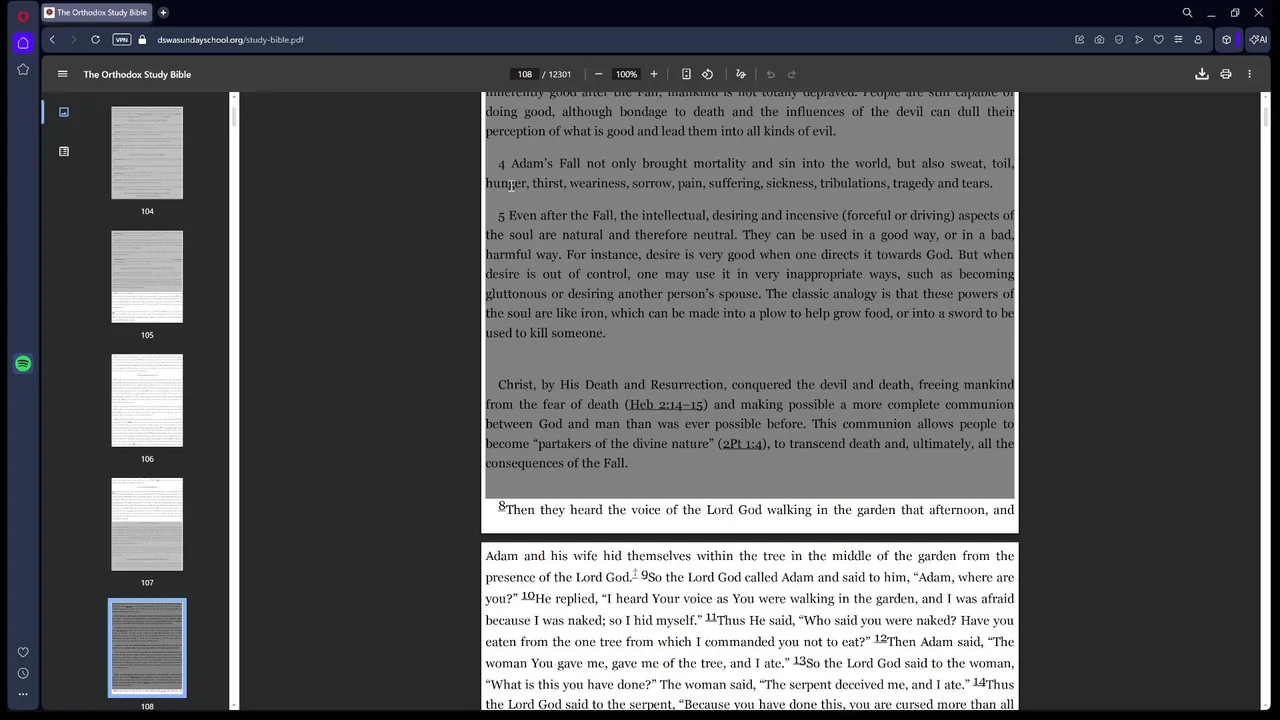Rotate the document counterclockwise
The height and width of the screenshot is (720, 1280).
coord(707,74)
